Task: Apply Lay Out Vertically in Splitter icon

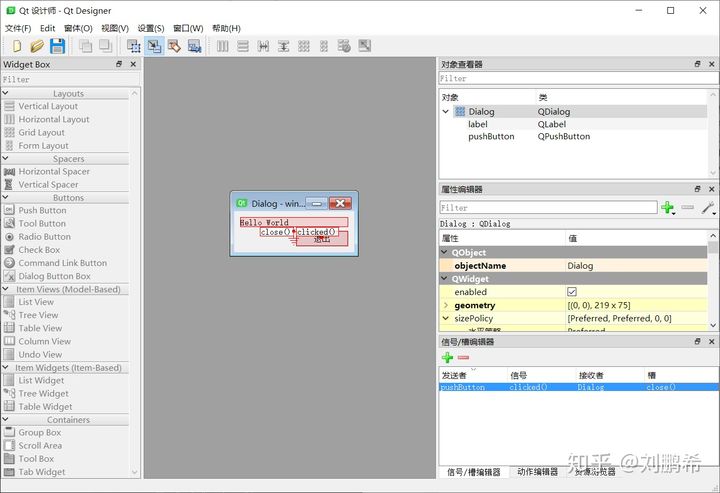Action: click(x=283, y=46)
